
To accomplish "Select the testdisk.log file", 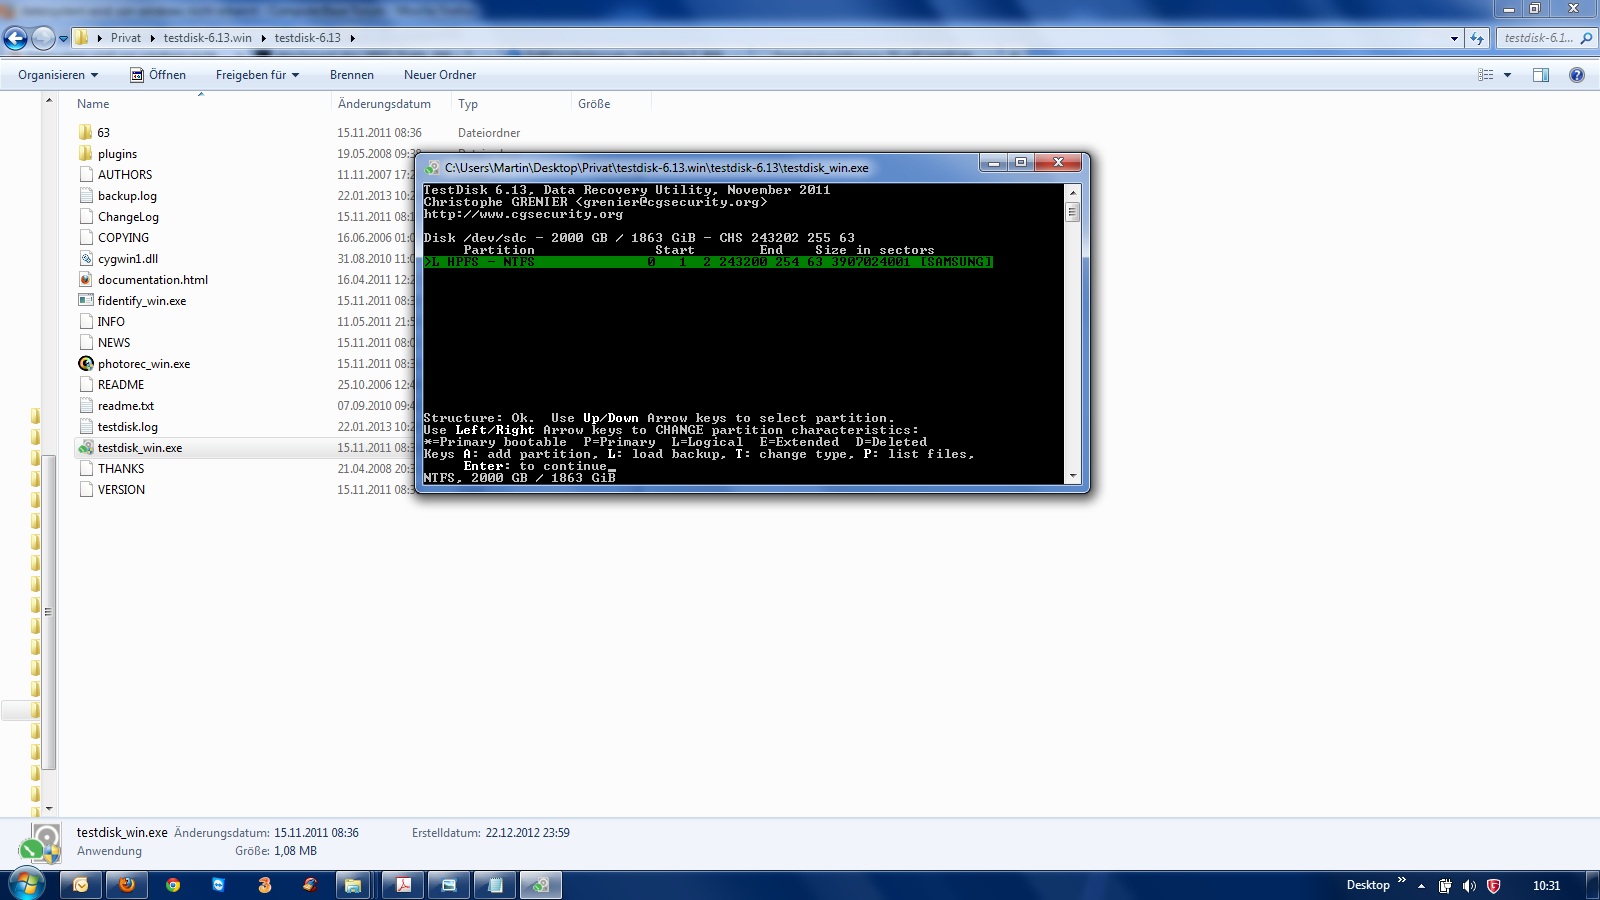I will tap(127, 427).
